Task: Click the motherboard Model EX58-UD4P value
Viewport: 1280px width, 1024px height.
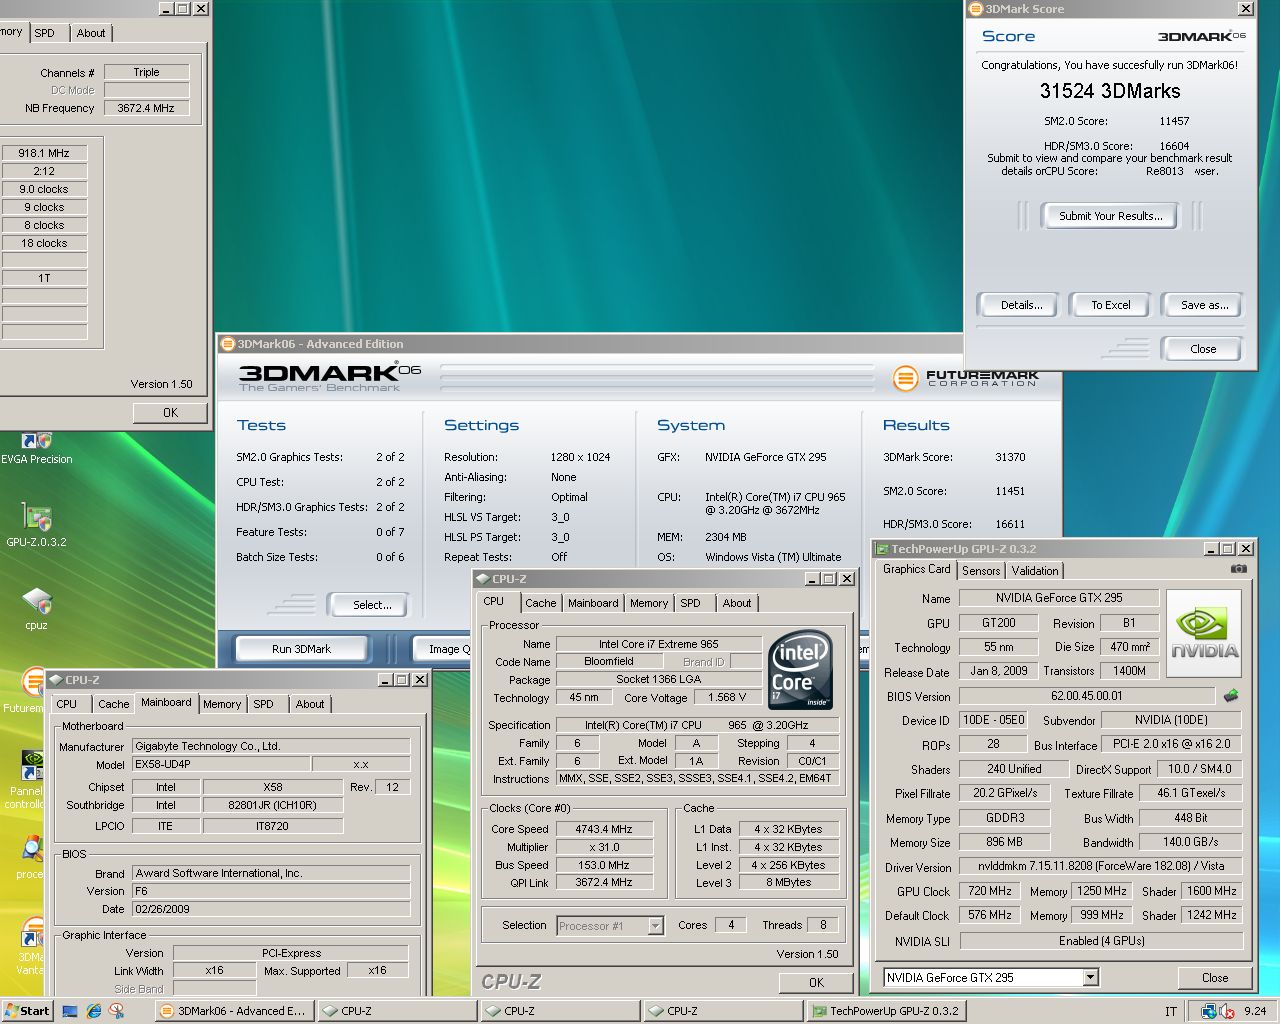Action: [x=220, y=764]
